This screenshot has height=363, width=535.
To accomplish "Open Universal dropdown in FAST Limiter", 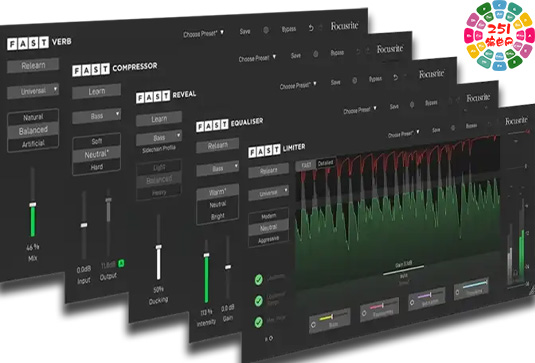I will tap(269, 193).
